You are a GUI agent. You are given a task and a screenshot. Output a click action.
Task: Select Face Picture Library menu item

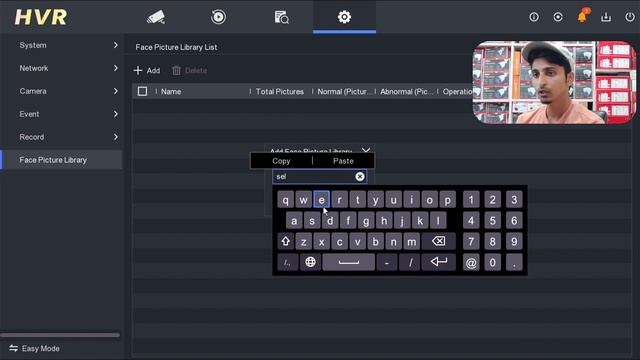tap(61, 160)
